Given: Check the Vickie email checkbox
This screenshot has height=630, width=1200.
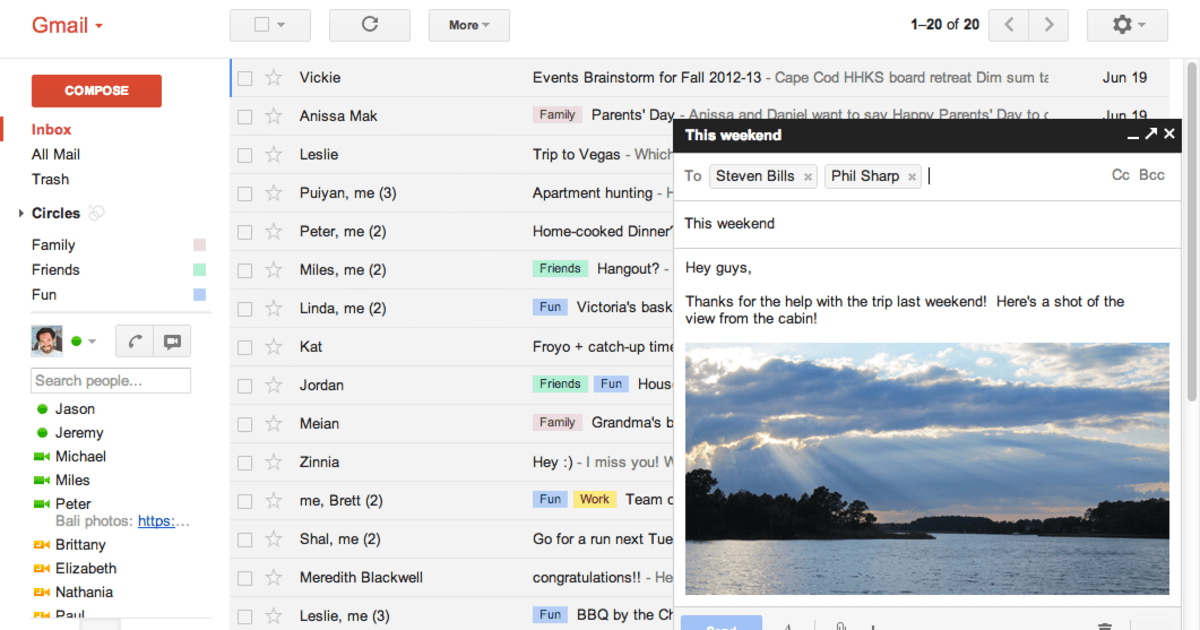Looking at the screenshot, I should point(245,78).
